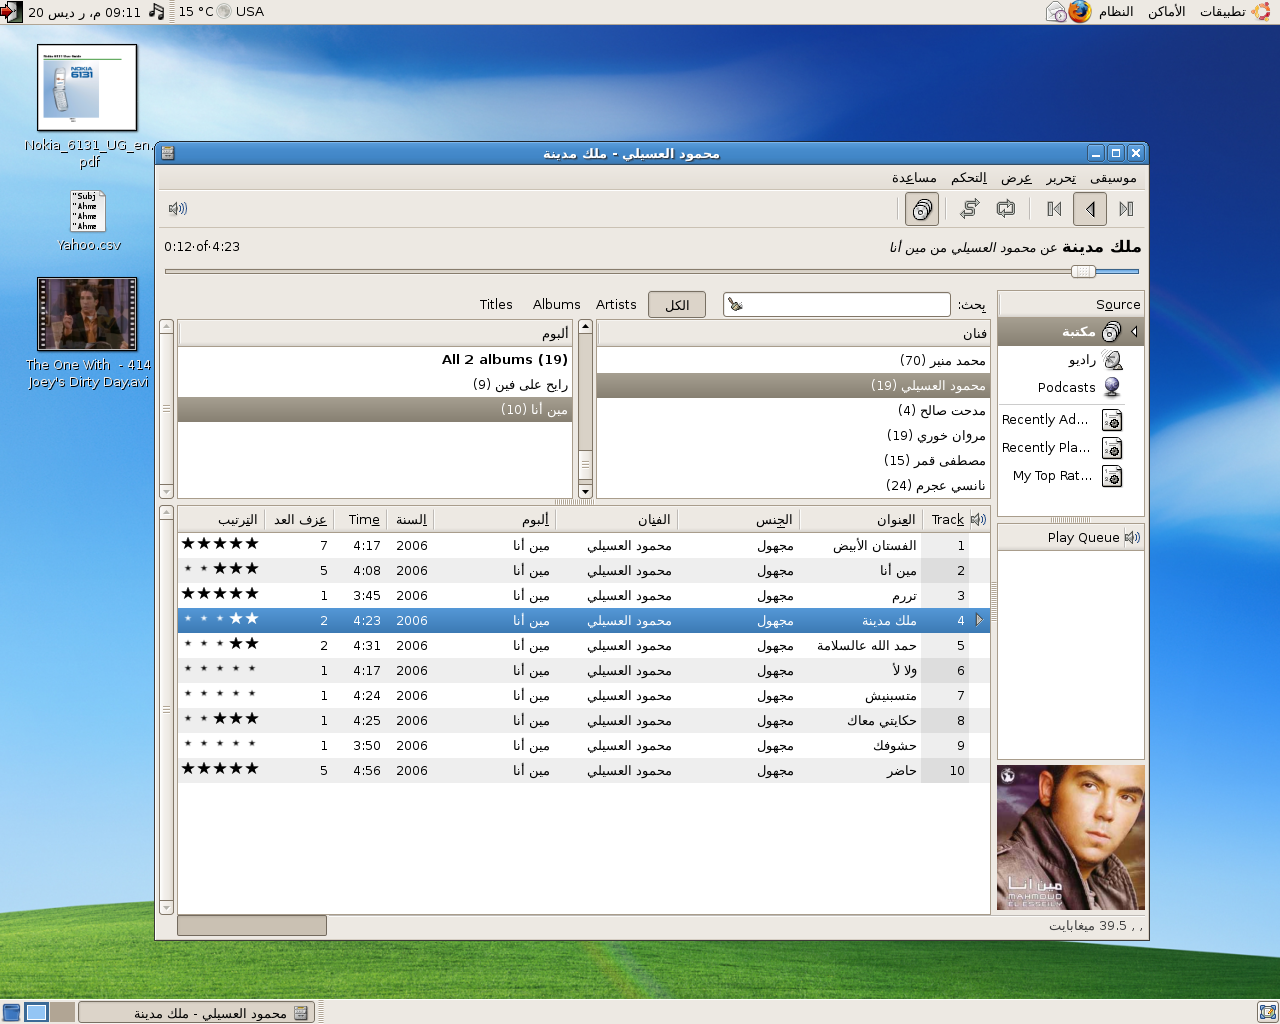Toggle the repeat playback icon

click(x=1006, y=209)
